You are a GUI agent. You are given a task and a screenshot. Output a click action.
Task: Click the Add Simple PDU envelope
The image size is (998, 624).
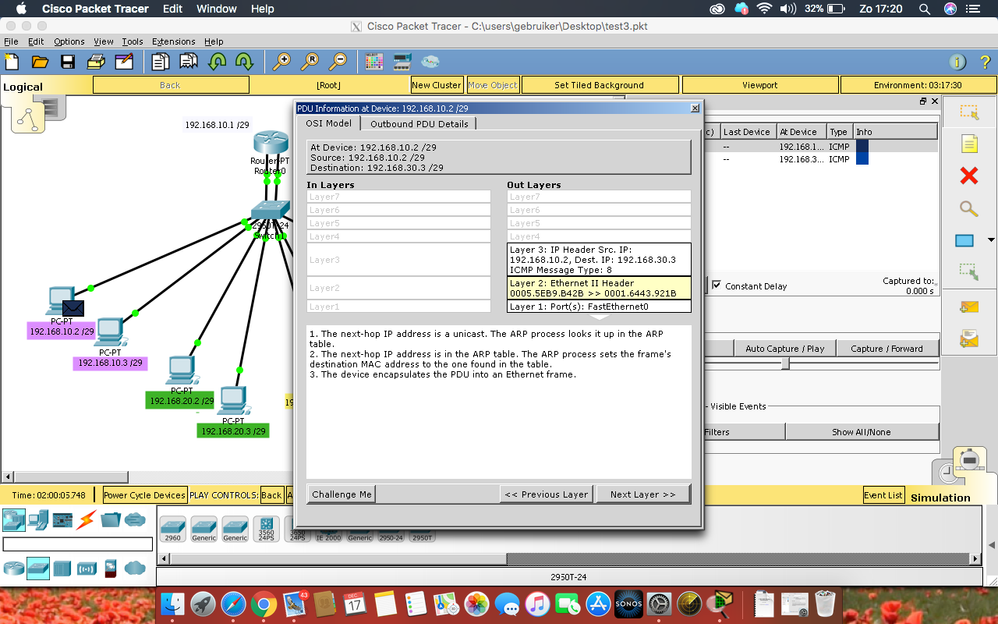coord(969,308)
